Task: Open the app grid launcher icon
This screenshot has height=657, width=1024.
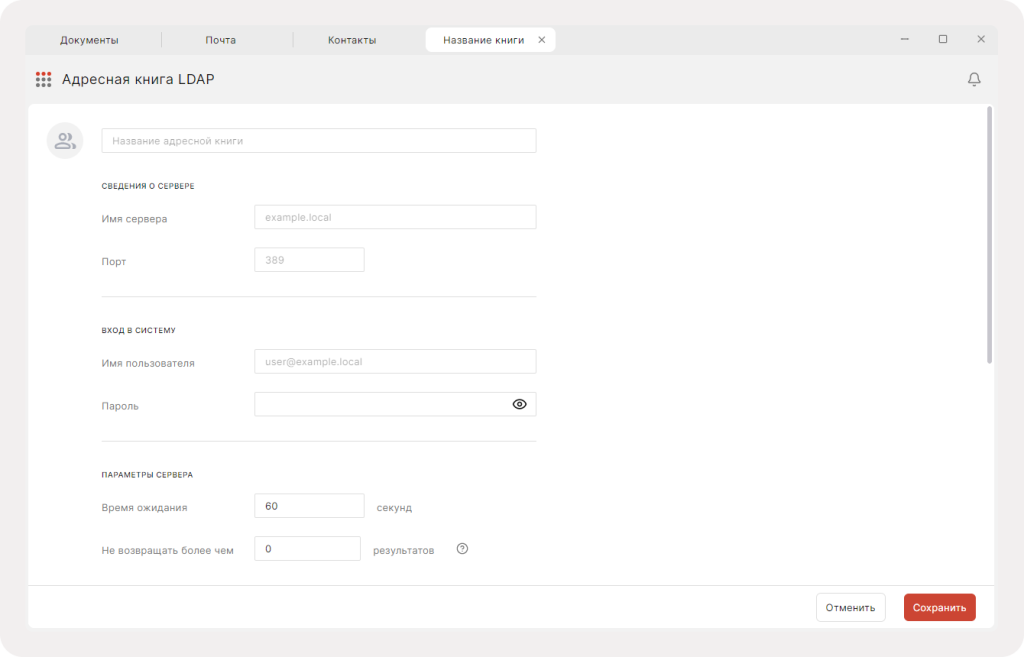Action: (x=44, y=80)
